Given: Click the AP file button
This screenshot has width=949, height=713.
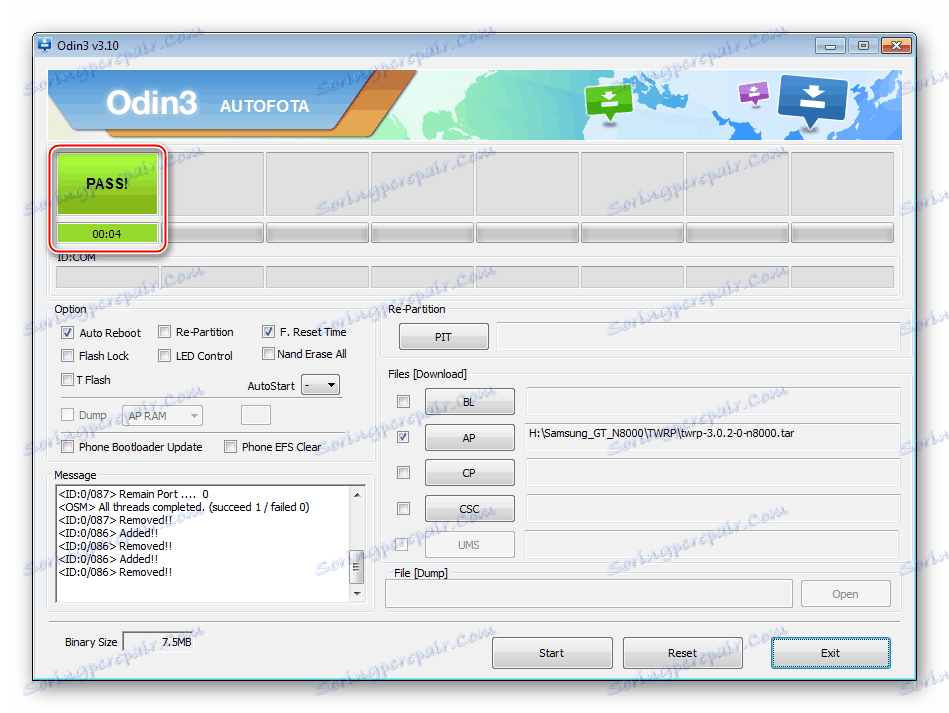Looking at the screenshot, I should [470, 438].
